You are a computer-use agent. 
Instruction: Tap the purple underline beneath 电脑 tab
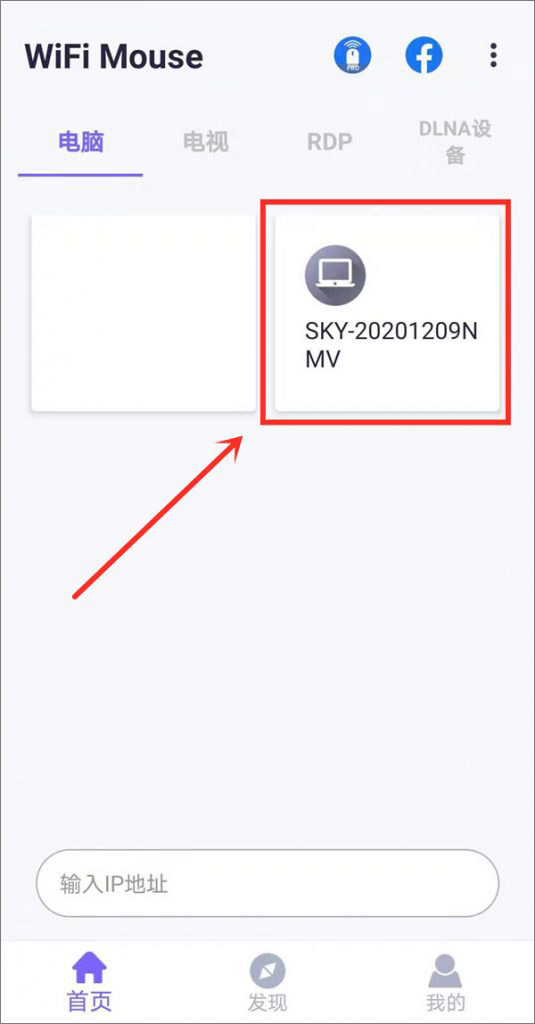coord(80,175)
